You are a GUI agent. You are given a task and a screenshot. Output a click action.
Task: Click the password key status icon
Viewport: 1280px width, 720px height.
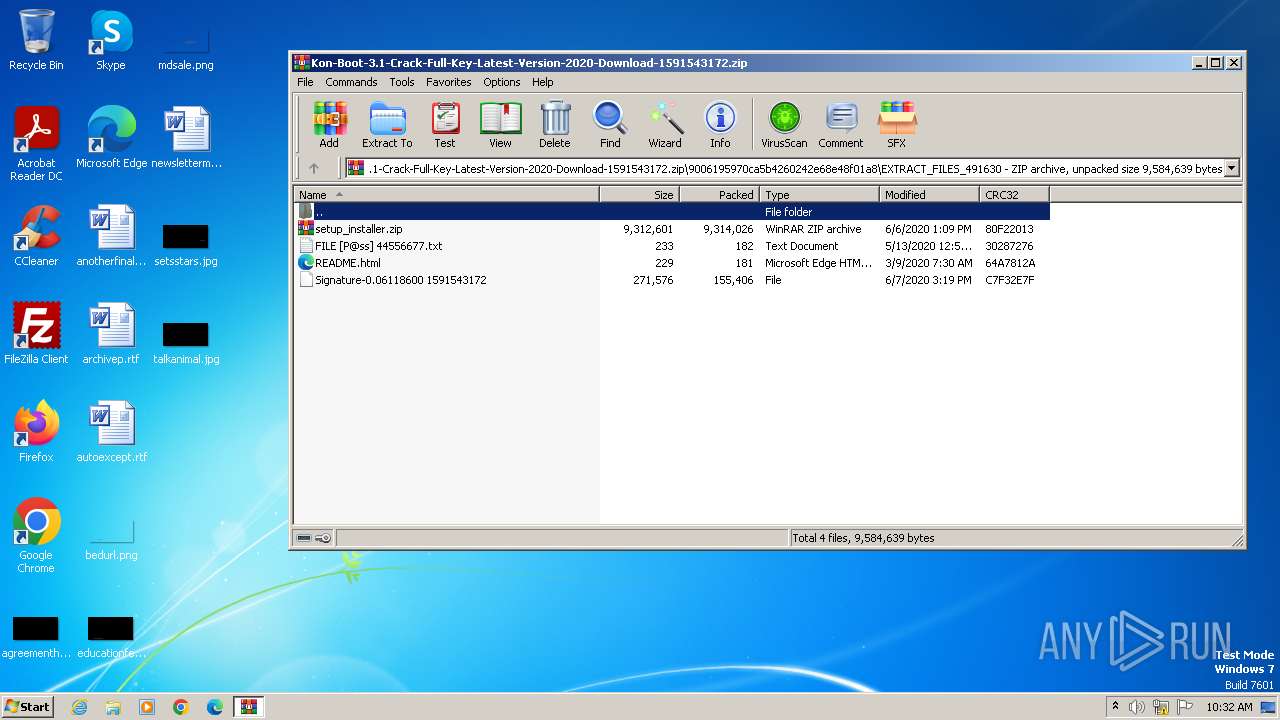coord(323,538)
